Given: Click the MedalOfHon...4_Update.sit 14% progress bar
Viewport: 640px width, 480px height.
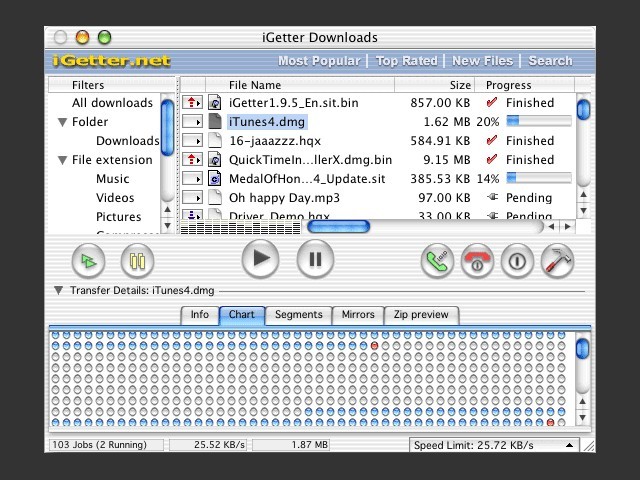Looking at the screenshot, I should coord(539,178).
